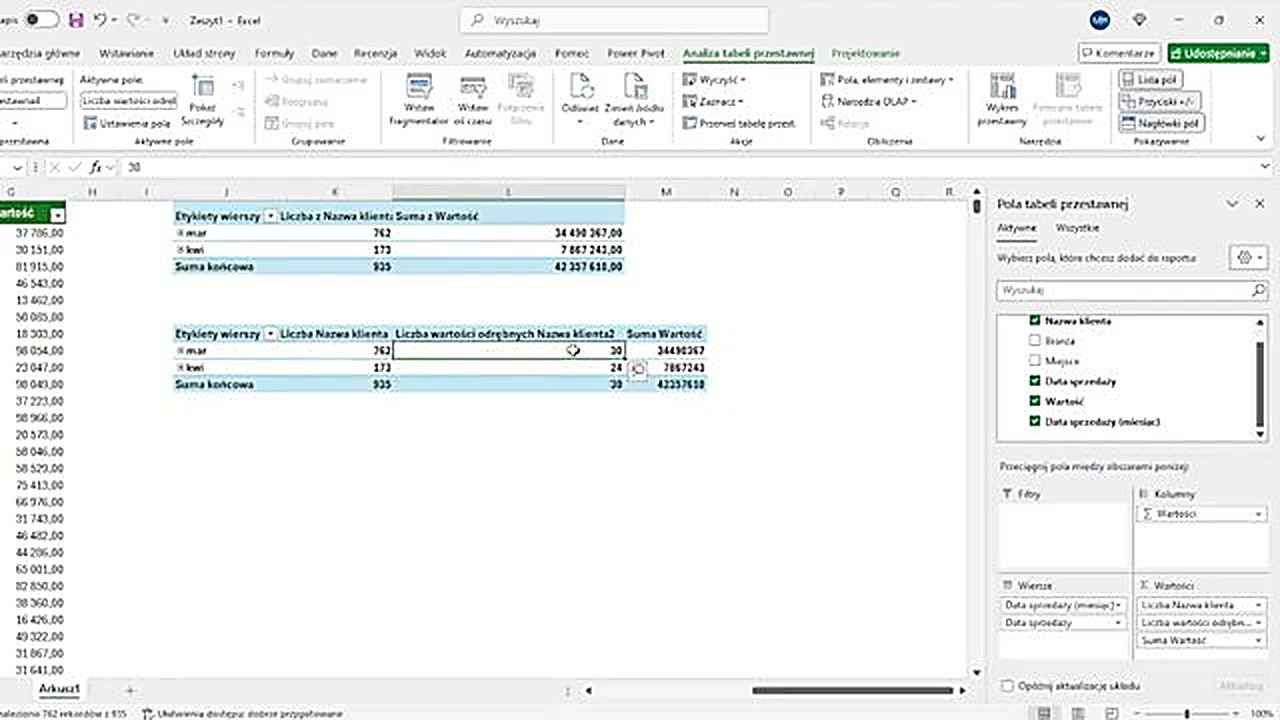The image size is (1280, 720).
Task: Open Etykiety wierszy filter dropdown in lower pivot
Action: pyautogui.click(x=270, y=334)
